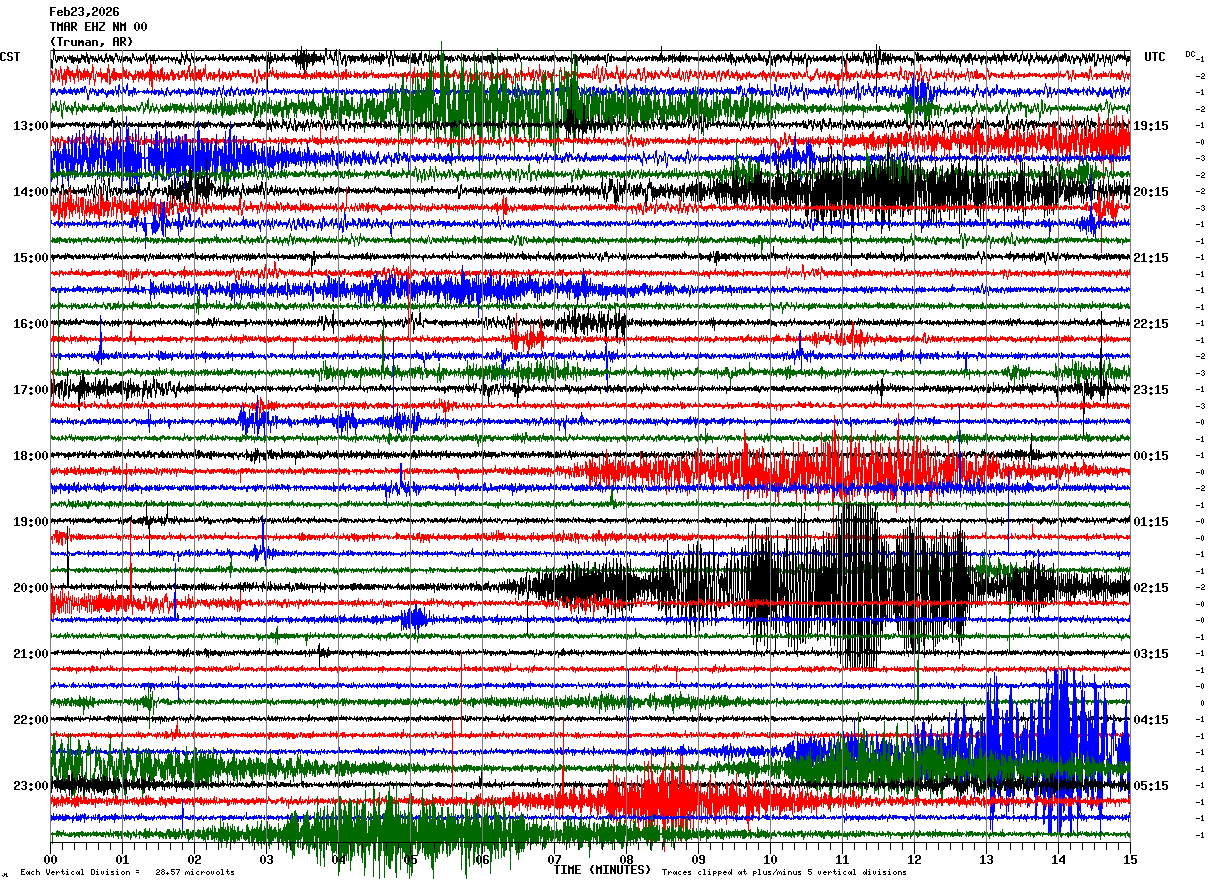Click the 04:15 UTC time label
Viewport: 1210px width, 886px height.
[1151, 720]
